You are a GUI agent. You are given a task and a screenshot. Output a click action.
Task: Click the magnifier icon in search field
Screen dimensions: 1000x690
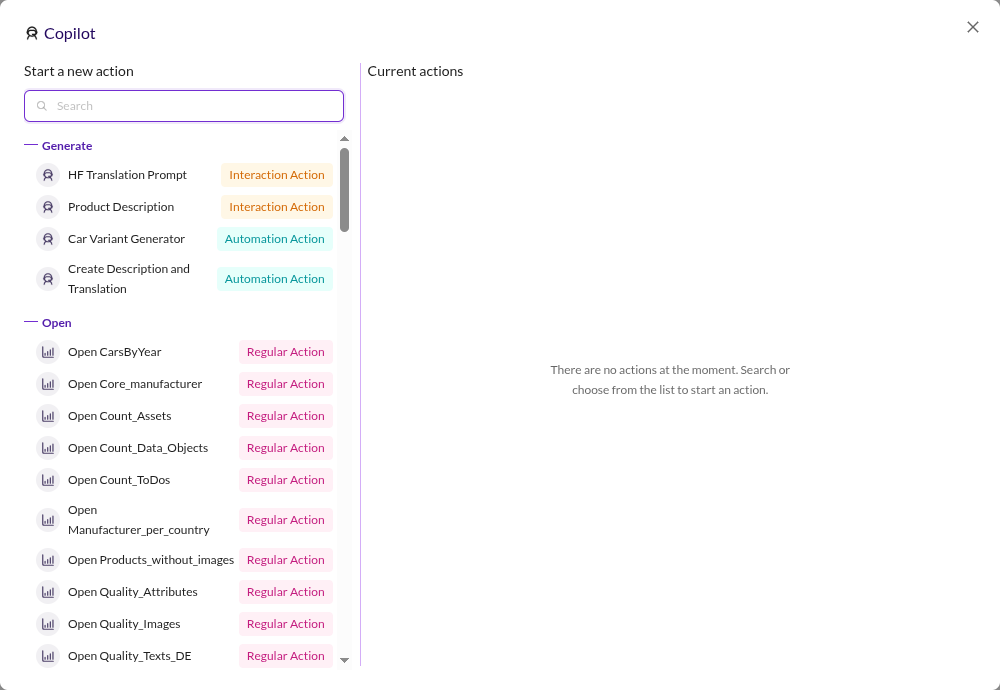click(41, 106)
